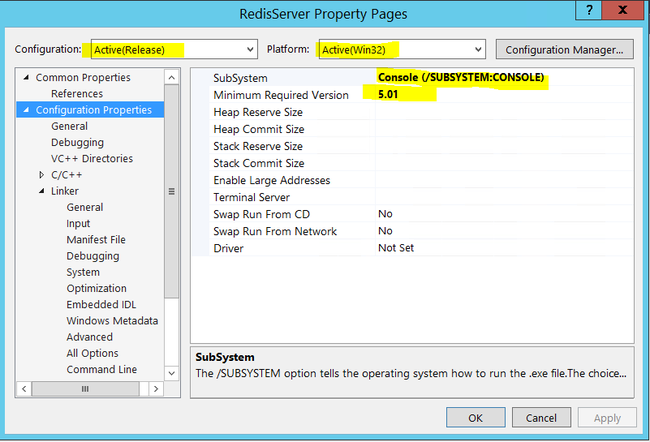Viewport: 650px width, 442px height.
Task: Open Configuration Manager
Action: pyautogui.click(x=563, y=49)
